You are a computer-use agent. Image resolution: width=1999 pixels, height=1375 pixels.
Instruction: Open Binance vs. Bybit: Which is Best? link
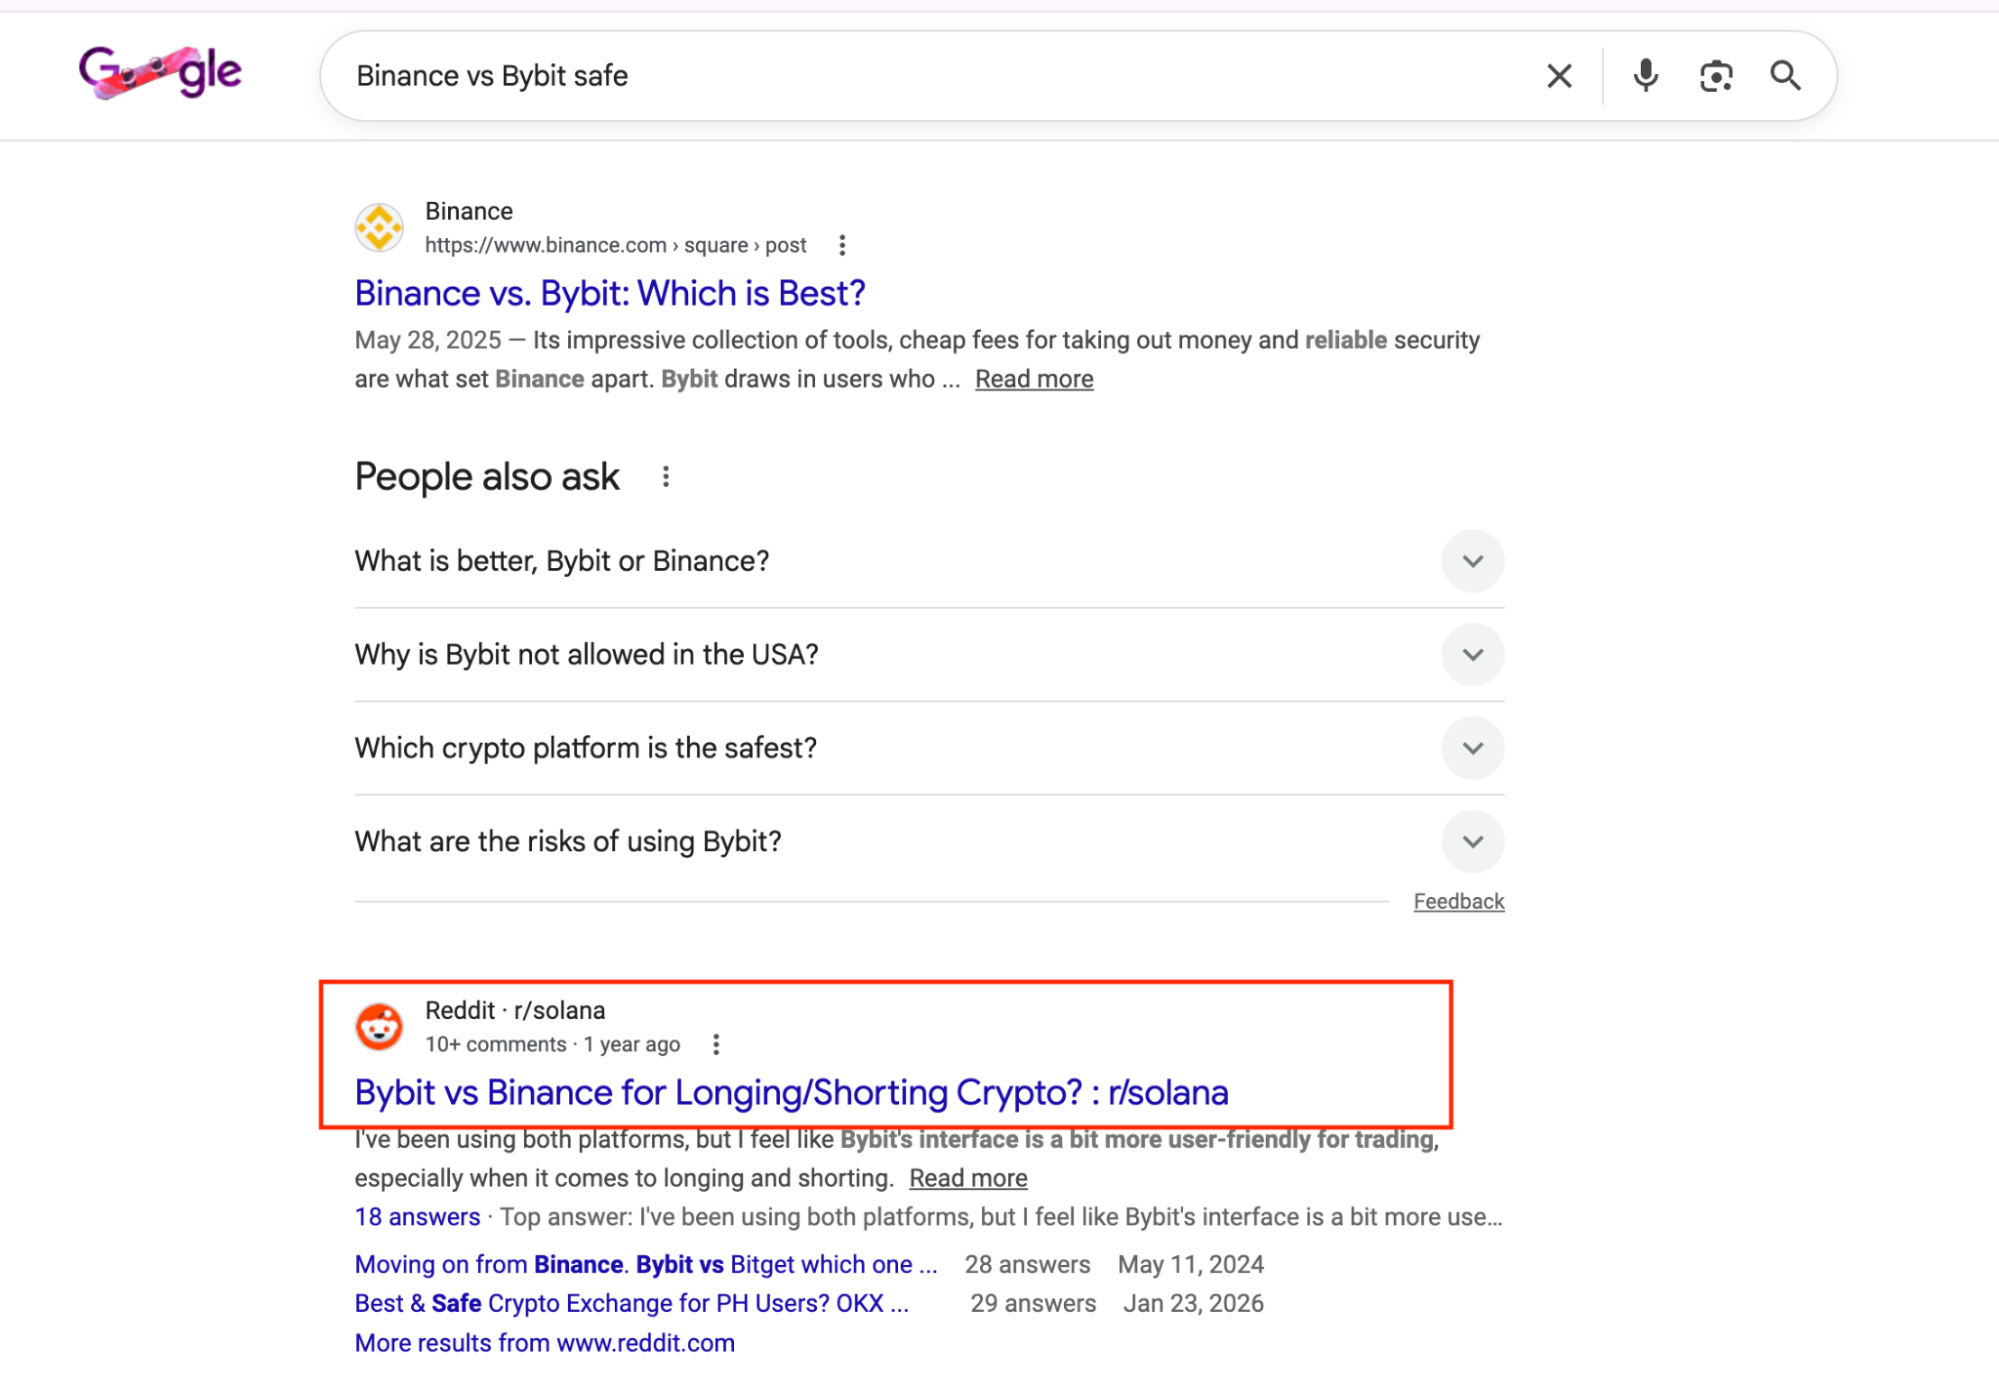click(610, 293)
